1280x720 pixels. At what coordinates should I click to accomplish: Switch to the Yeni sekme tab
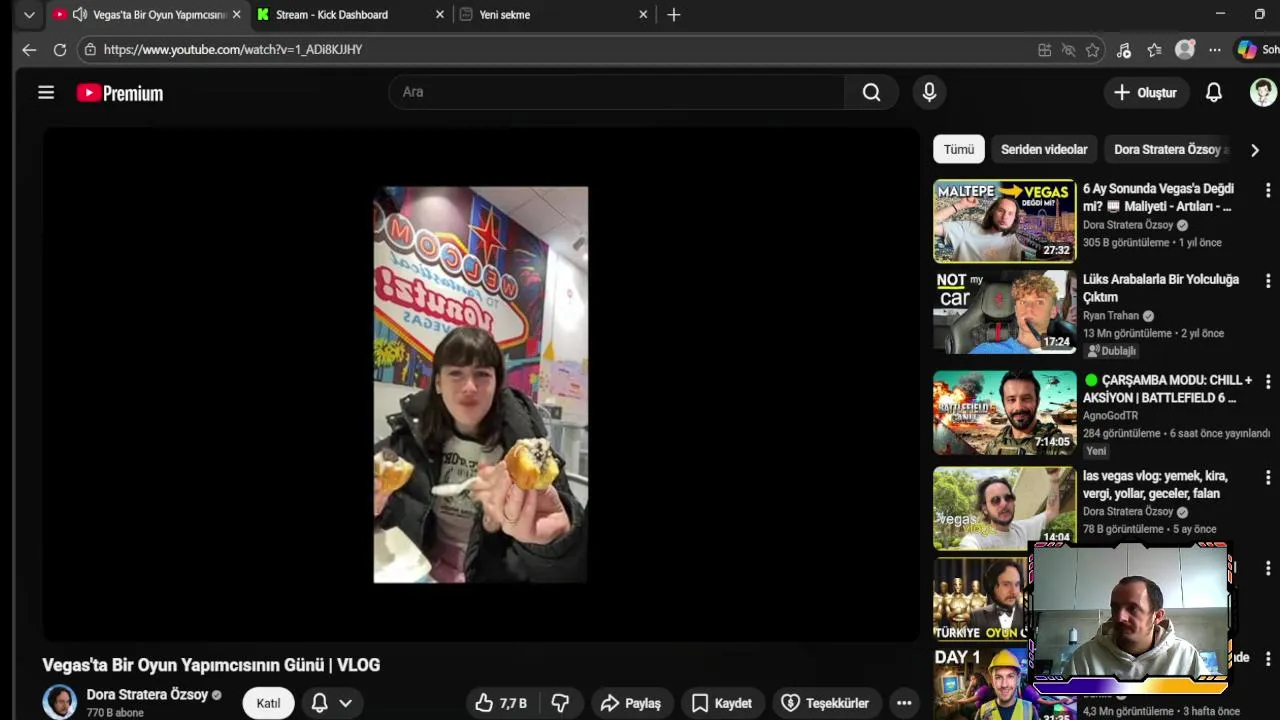coord(555,15)
